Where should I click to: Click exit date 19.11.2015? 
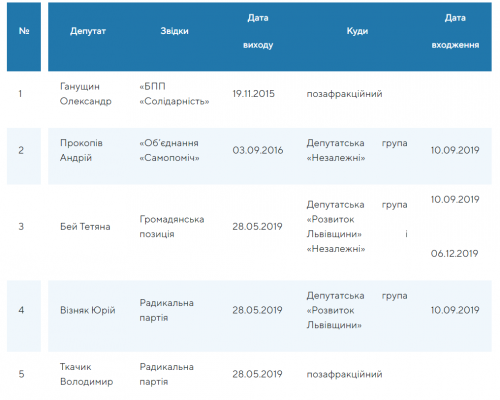pyautogui.click(x=254, y=94)
